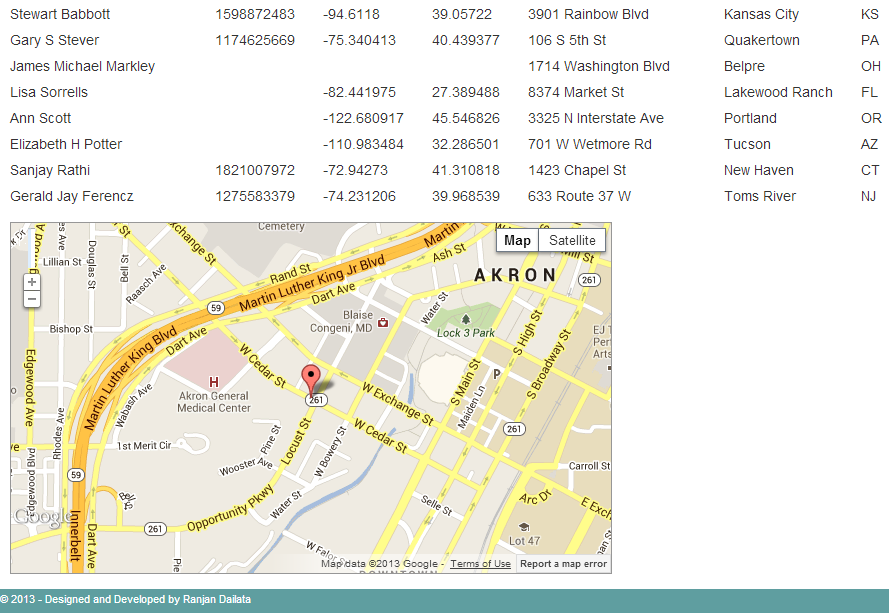Screen dimensions: 889x613
Task: Click the red location pin marker
Action: tap(311, 379)
